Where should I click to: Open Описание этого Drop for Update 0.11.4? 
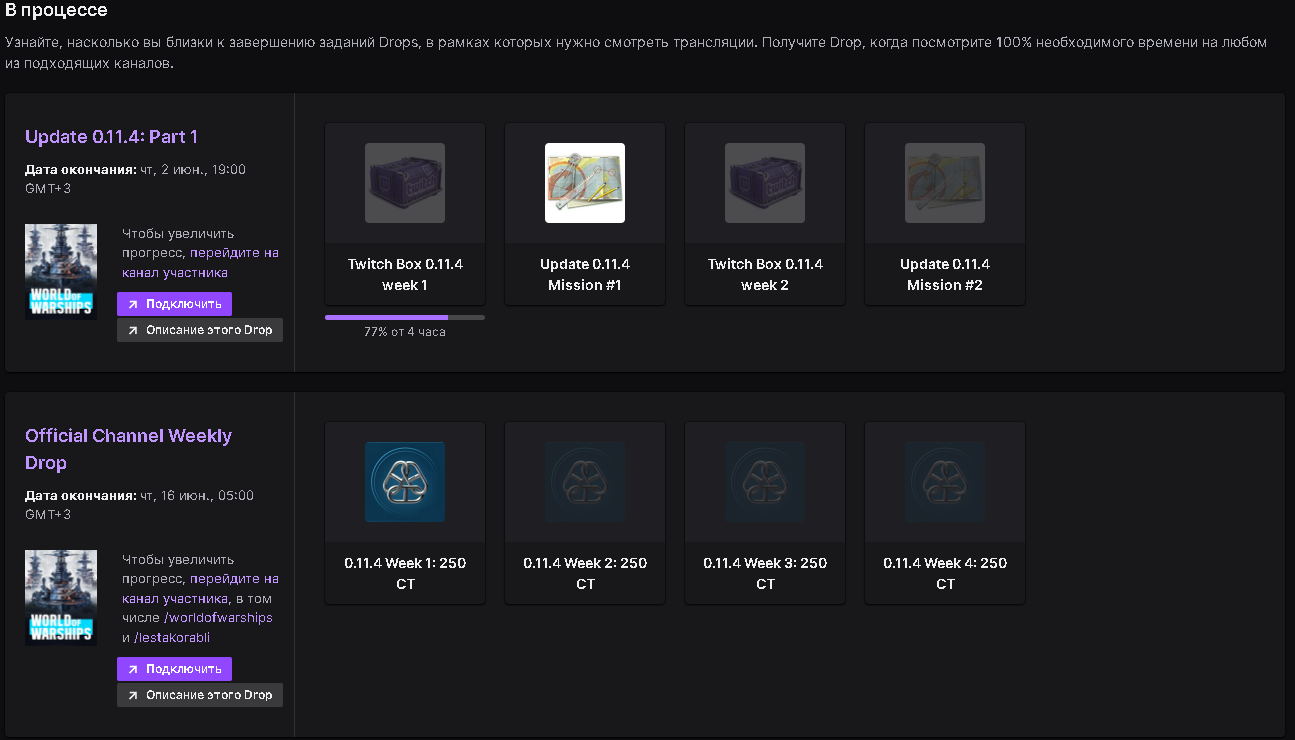click(200, 330)
